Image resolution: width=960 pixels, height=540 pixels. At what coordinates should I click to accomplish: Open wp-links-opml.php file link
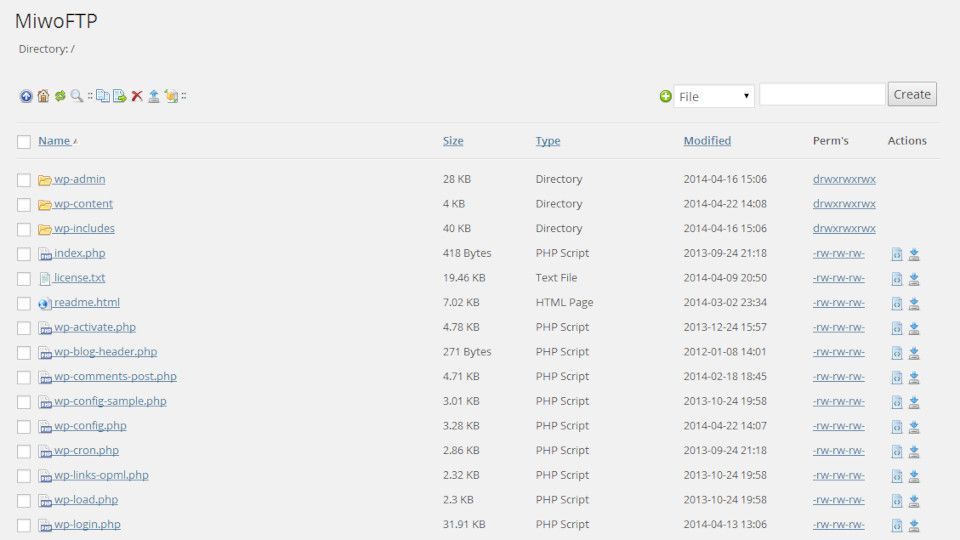point(101,474)
